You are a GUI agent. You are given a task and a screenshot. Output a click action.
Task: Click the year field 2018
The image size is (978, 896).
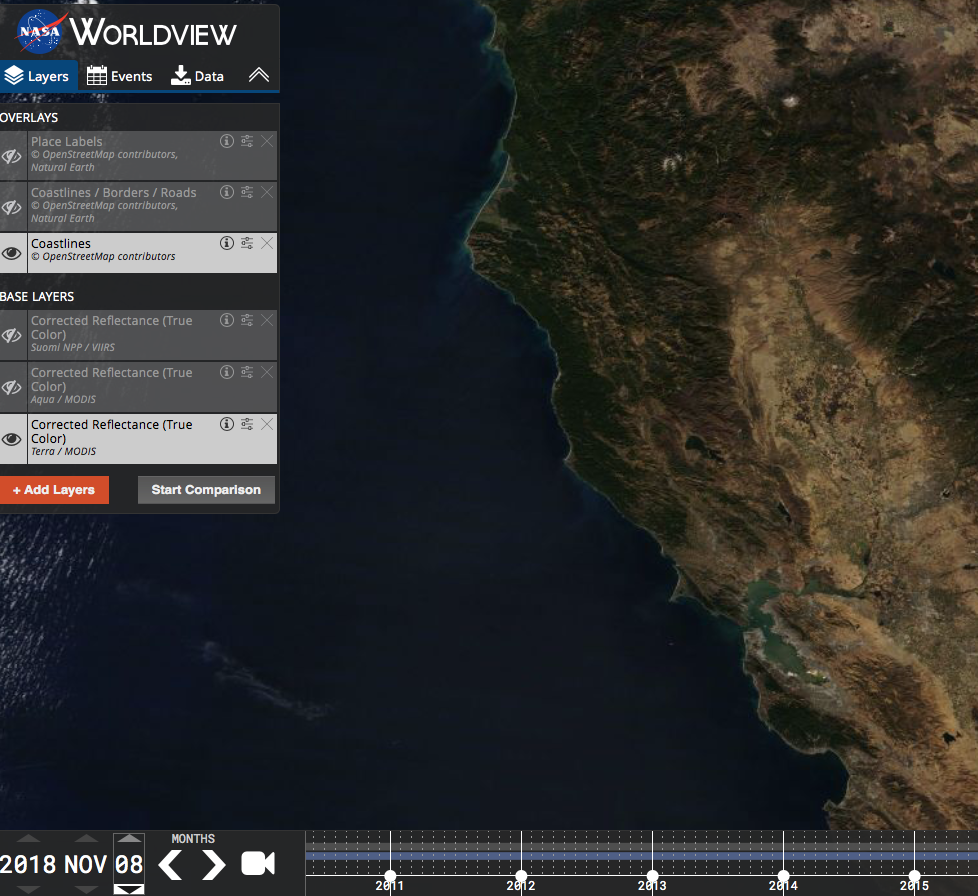[x=28, y=865]
